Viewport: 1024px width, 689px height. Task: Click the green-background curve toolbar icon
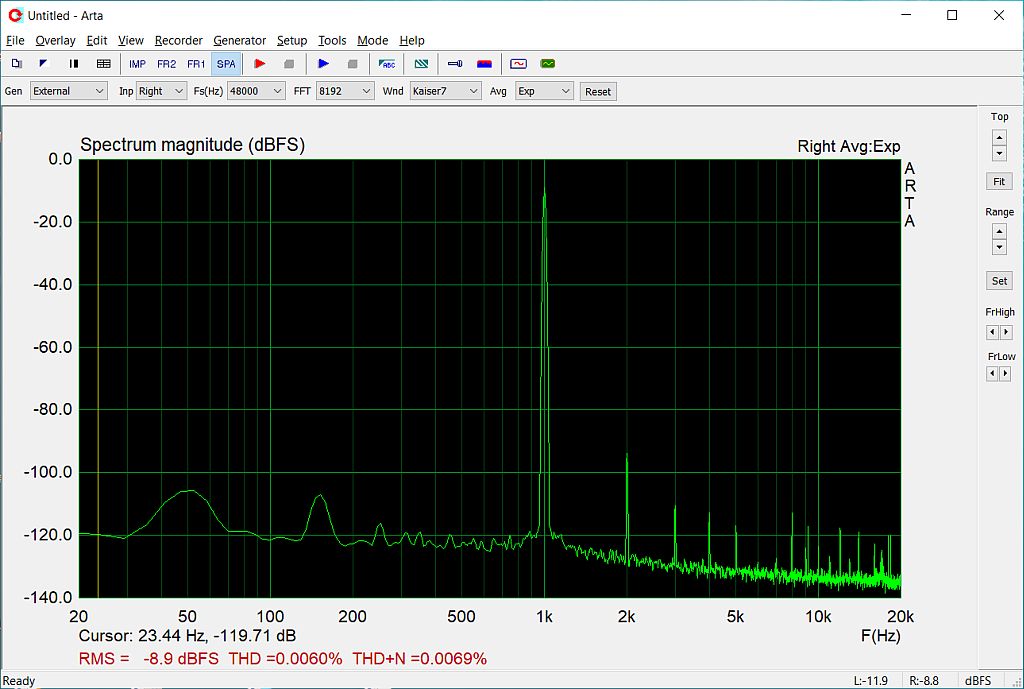(x=548, y=63)
